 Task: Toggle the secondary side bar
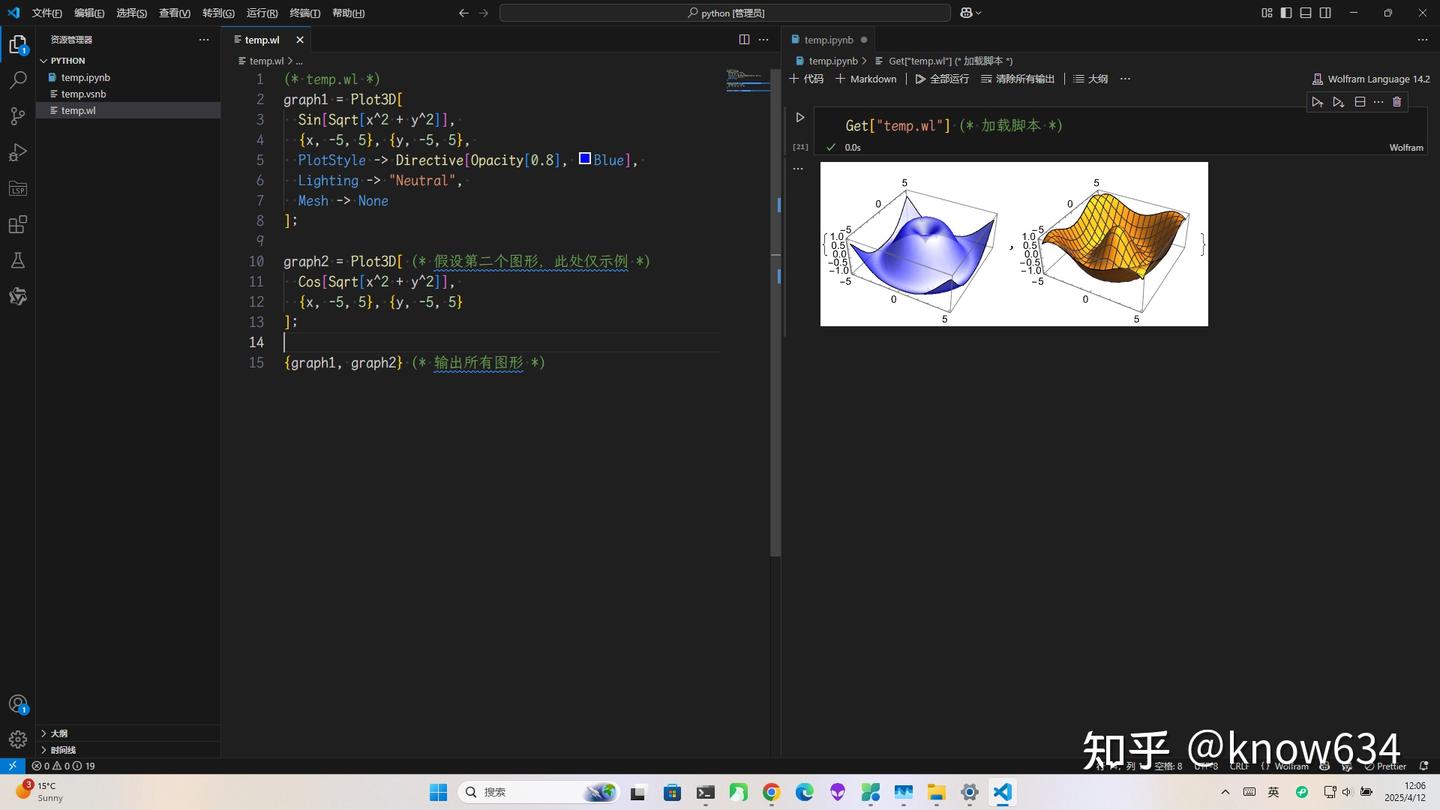click(1324, 12)
